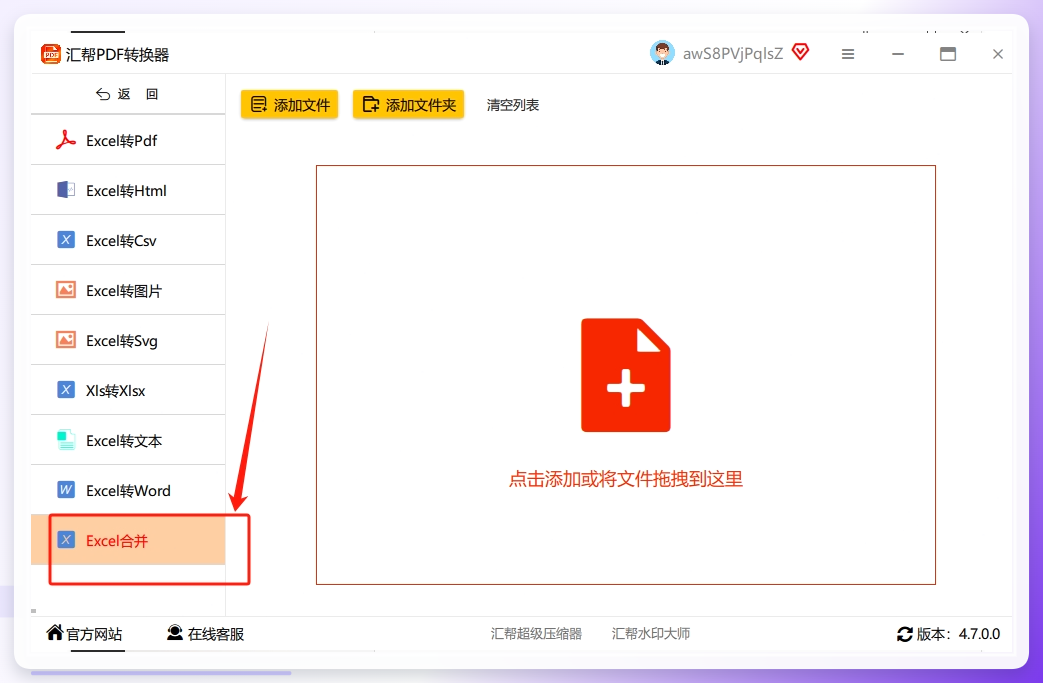Open the 官方网站 link
This screenshot has width=1043, height=683.
click(84, 634)
